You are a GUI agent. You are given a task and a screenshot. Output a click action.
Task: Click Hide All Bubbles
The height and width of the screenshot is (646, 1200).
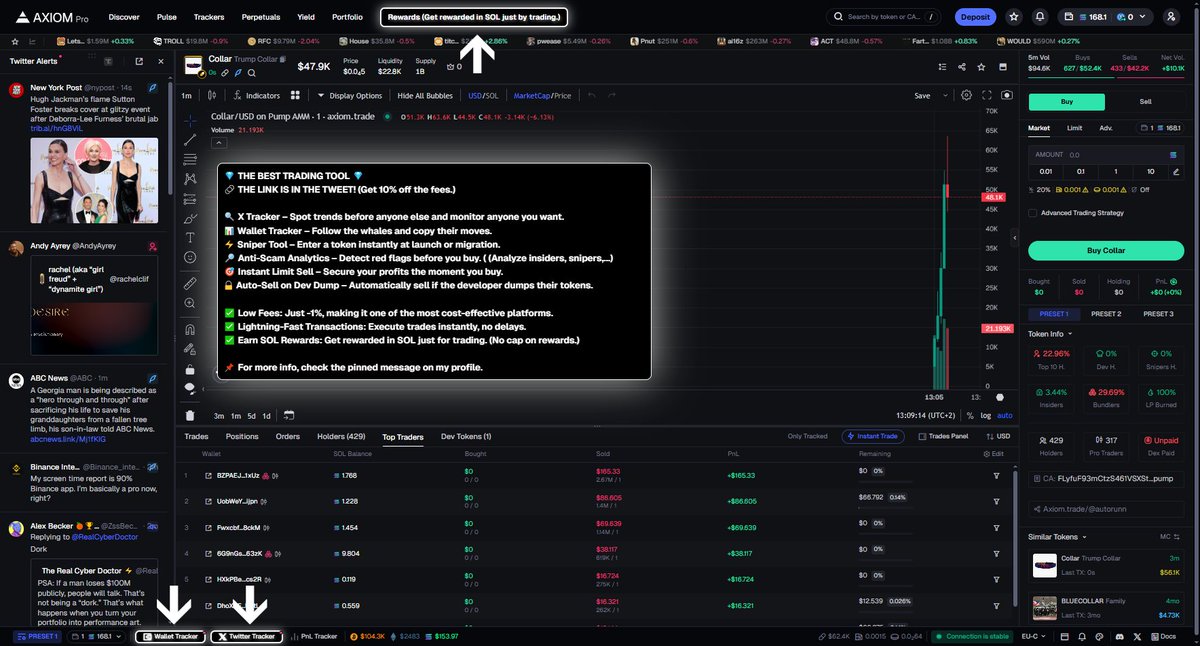(x=425, y=96)
